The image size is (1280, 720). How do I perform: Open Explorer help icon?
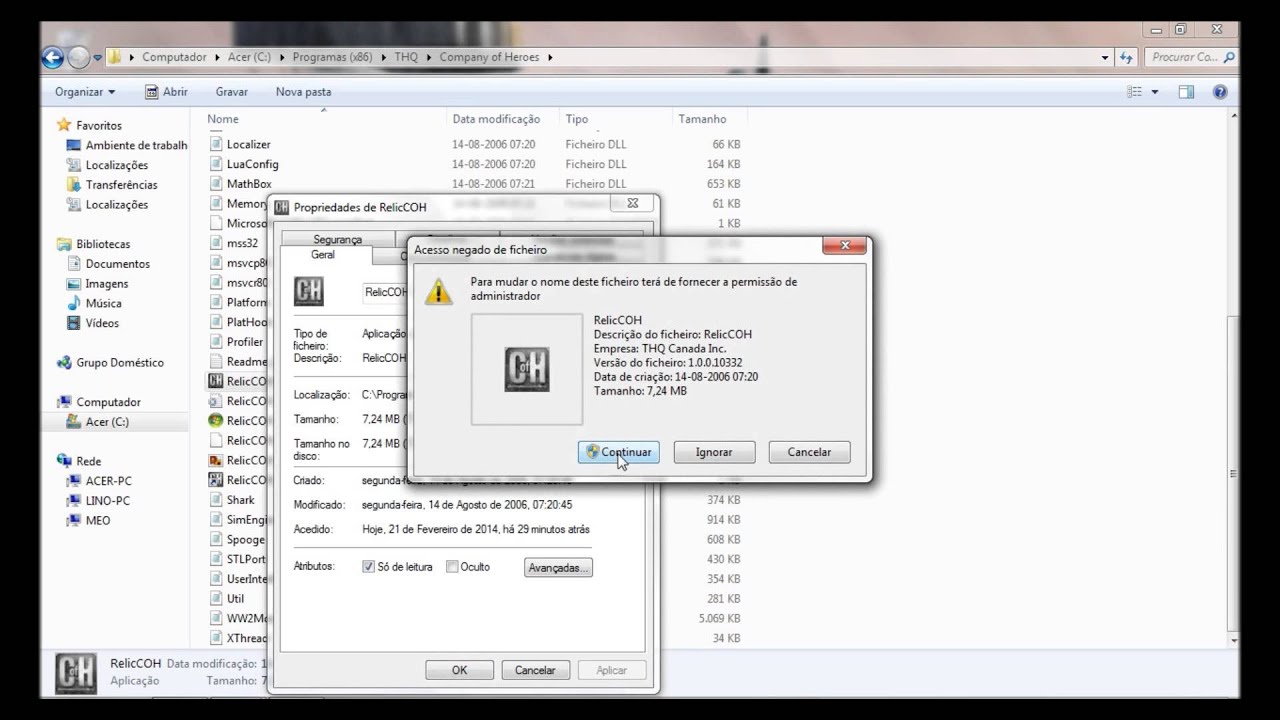coord(1220,92)
